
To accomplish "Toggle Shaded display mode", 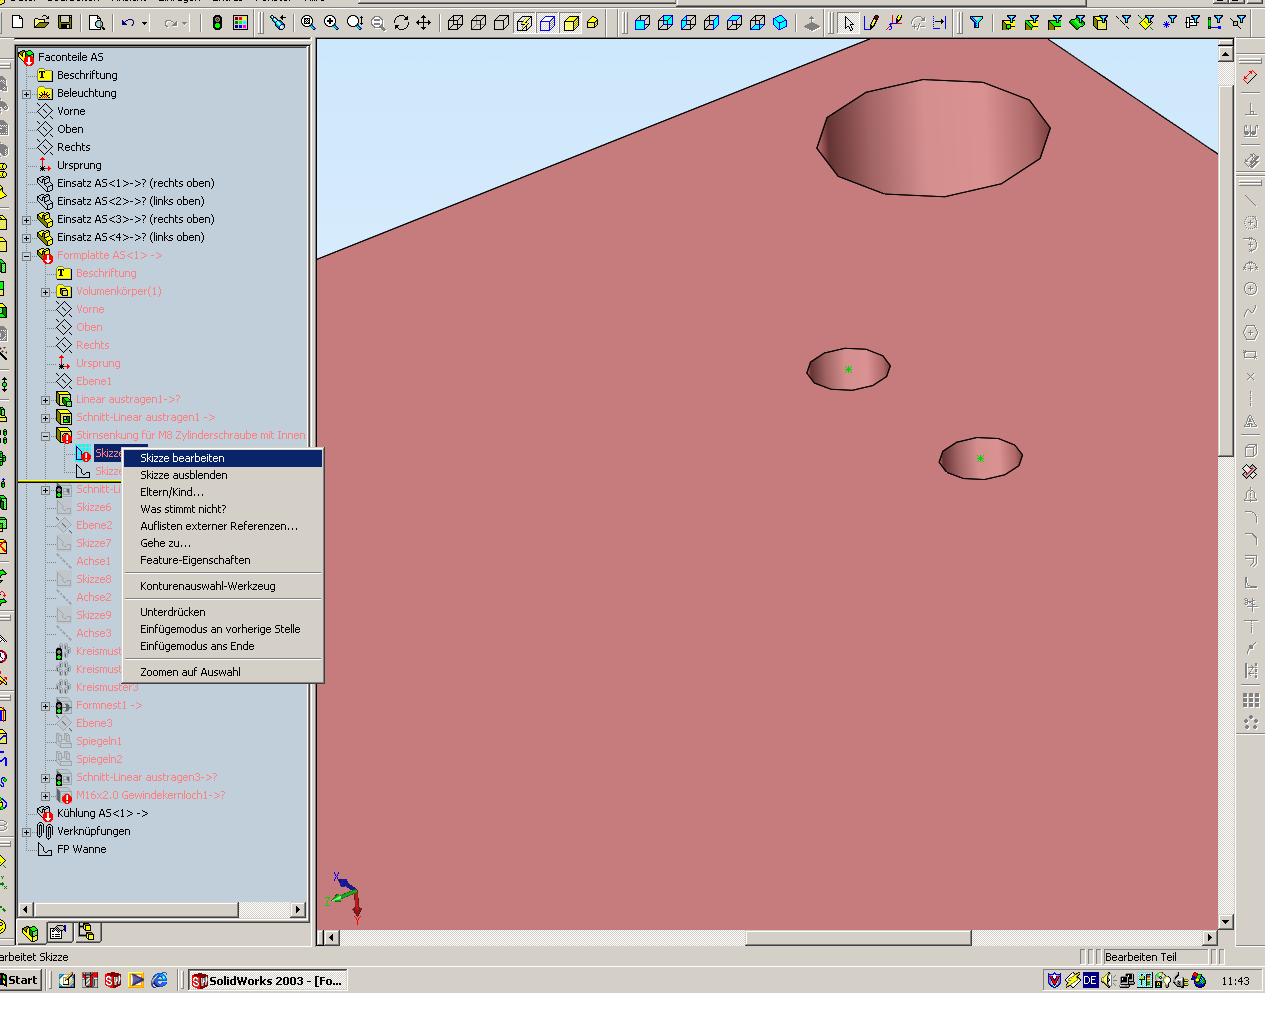I will (x=571, y=22).
